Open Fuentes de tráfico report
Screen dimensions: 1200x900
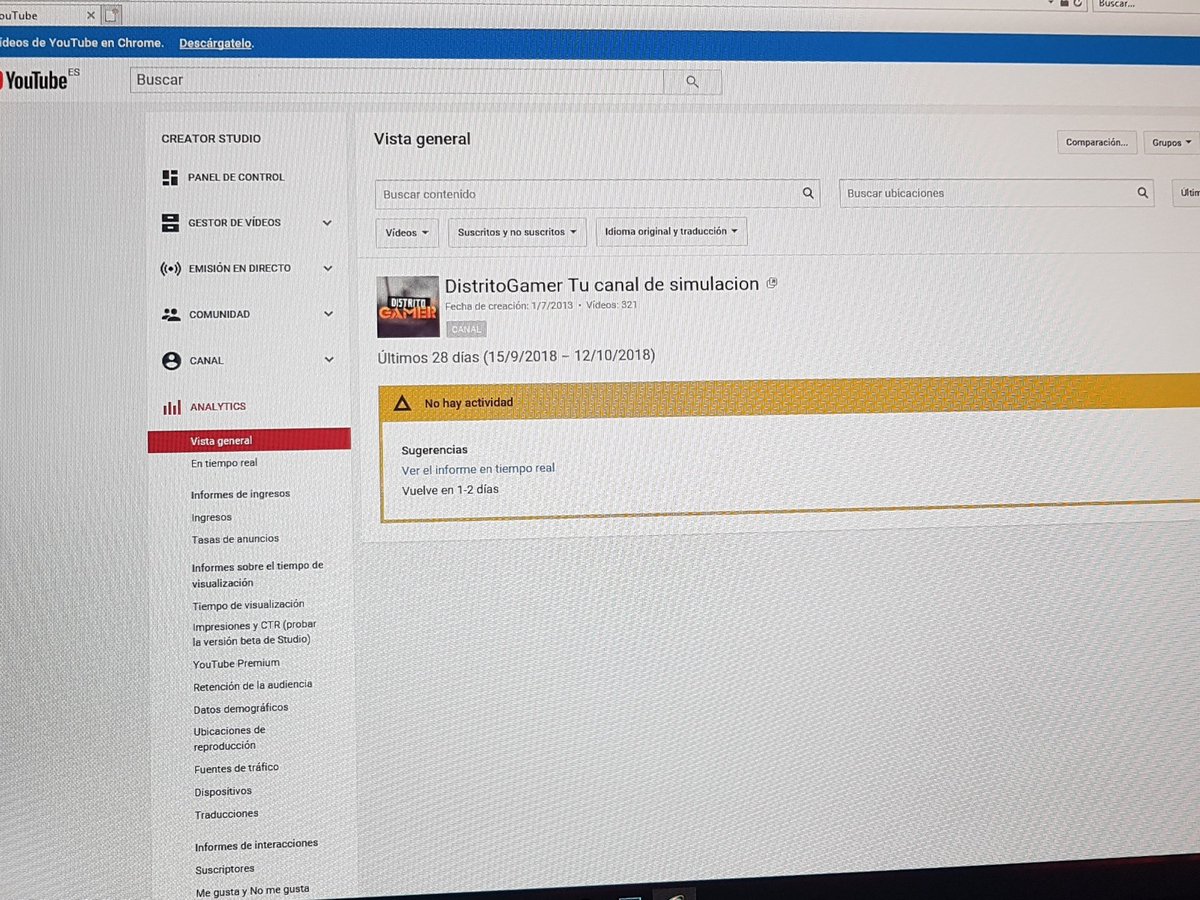click(x=237, y=768)
